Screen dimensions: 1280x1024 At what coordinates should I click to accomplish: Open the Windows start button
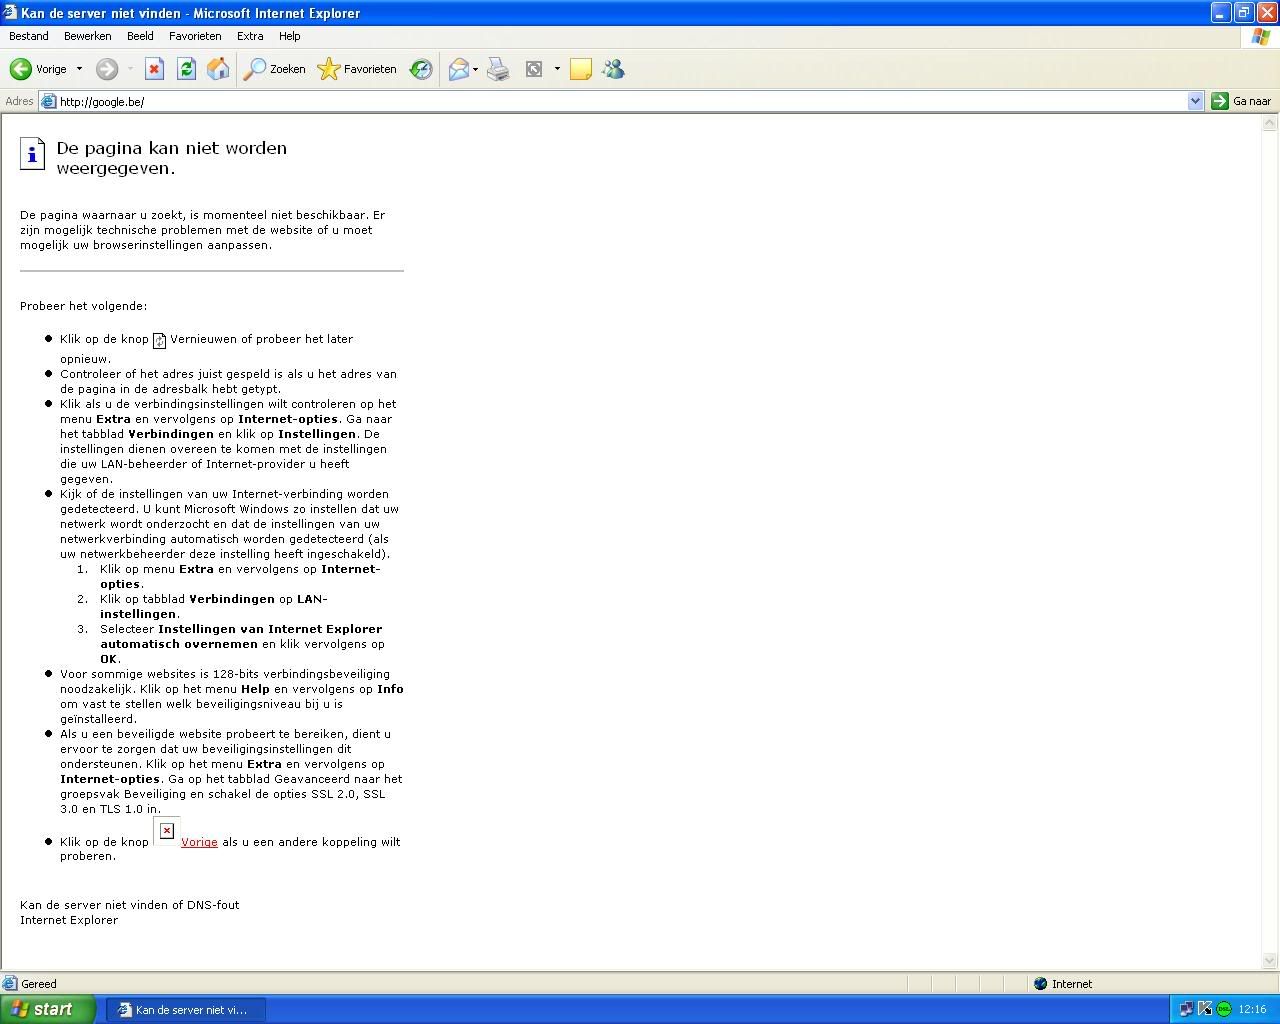pos(47,1009)
